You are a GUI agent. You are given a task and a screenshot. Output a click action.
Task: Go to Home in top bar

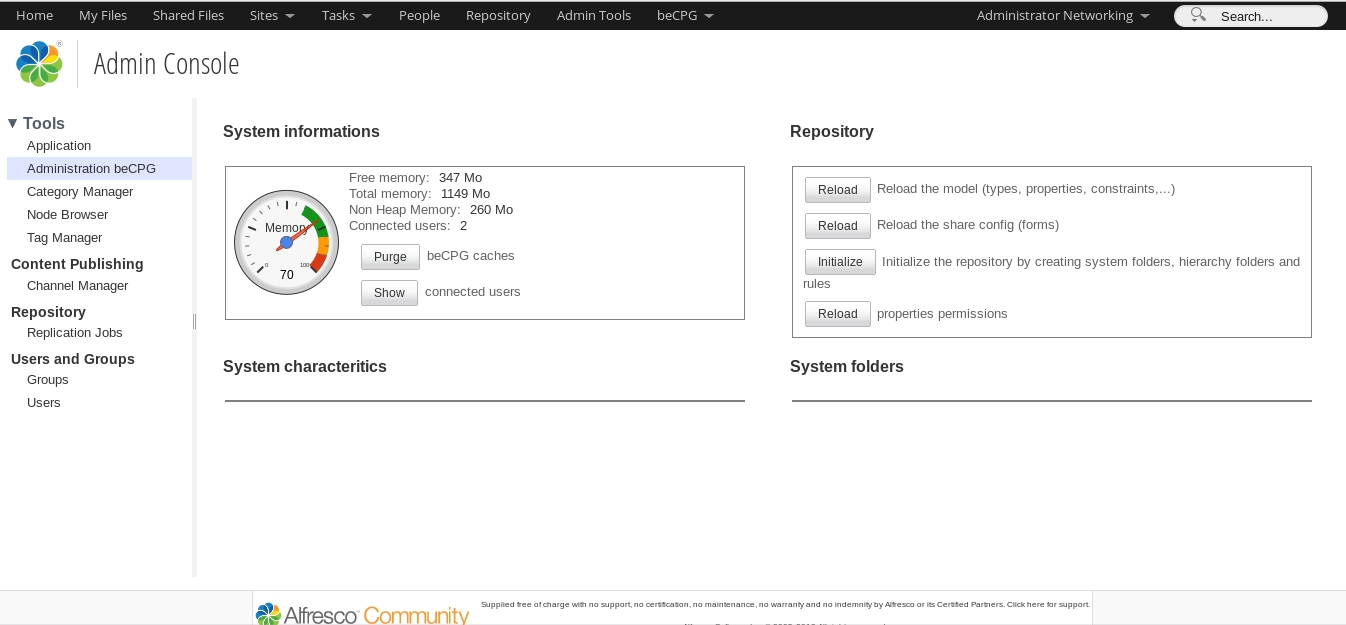34,15
